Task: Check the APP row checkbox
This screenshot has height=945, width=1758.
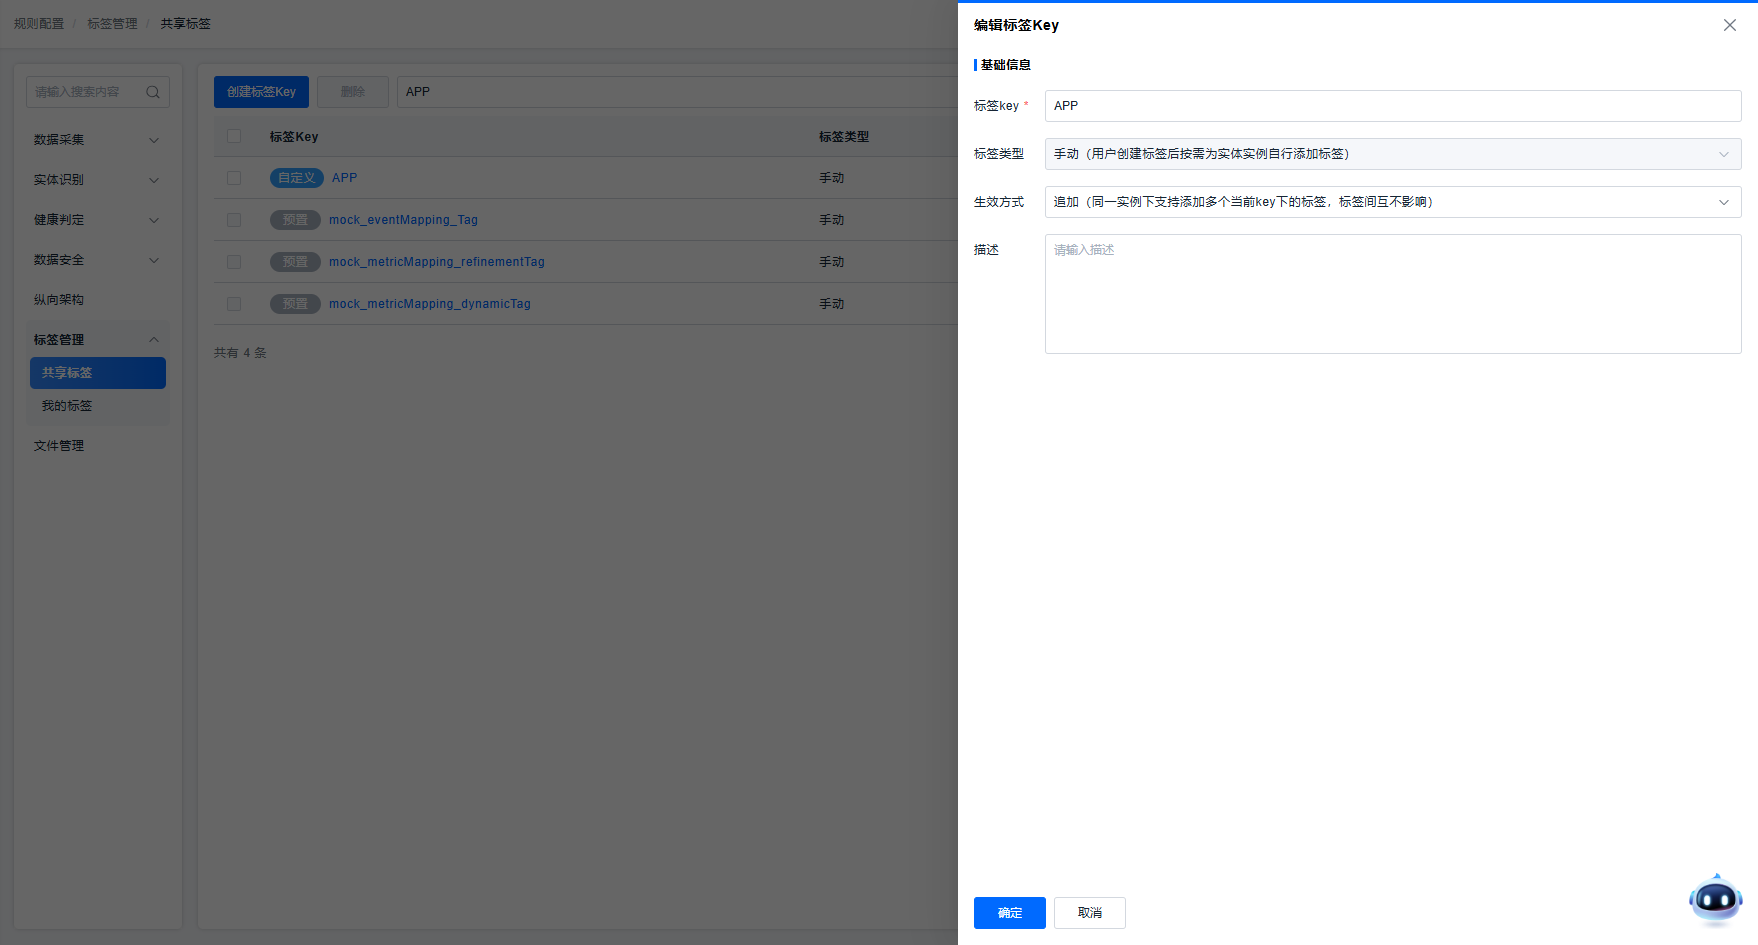Action: tap(234, 178)
